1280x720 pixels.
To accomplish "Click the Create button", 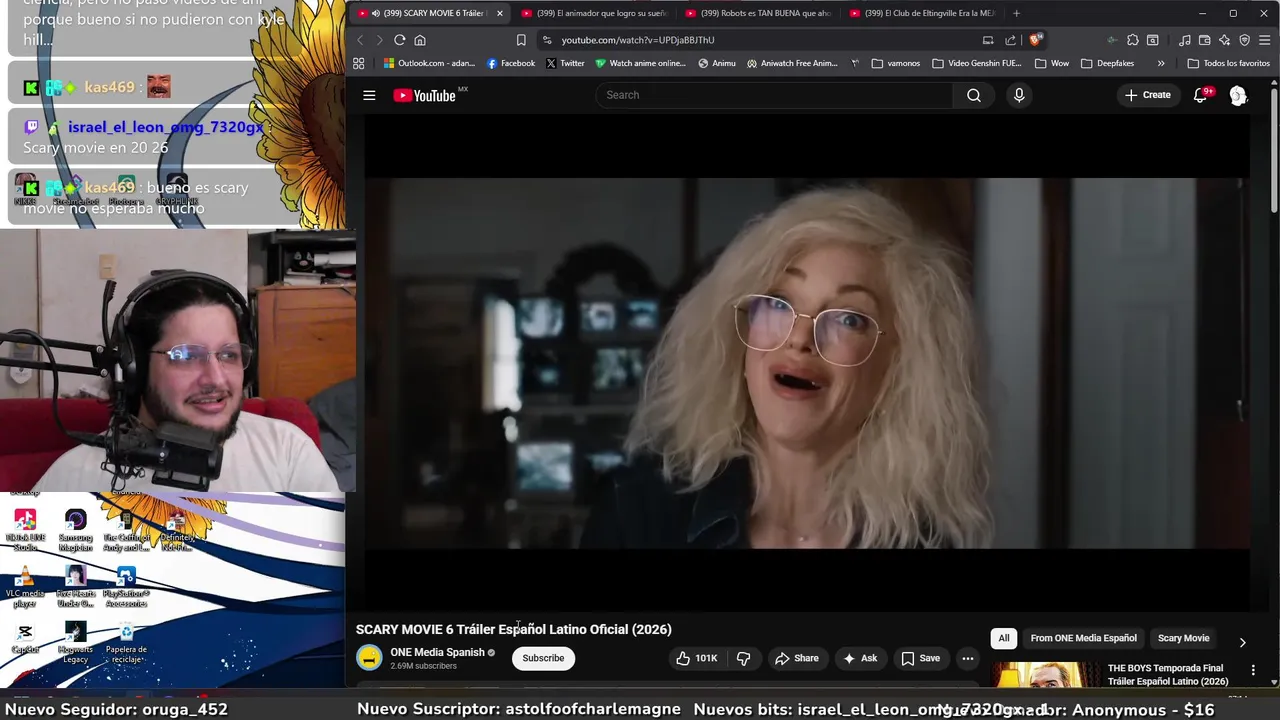I will (1148, 95).
